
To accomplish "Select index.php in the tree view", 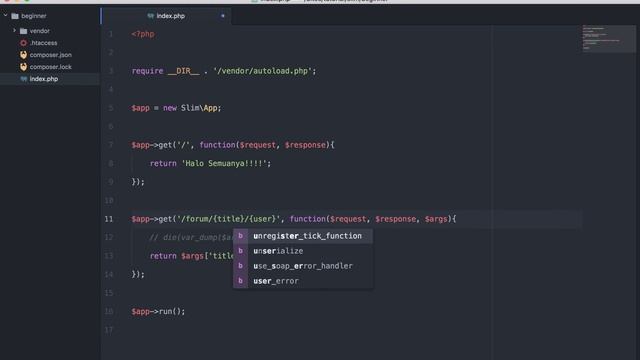I will [x=44, y=79].
